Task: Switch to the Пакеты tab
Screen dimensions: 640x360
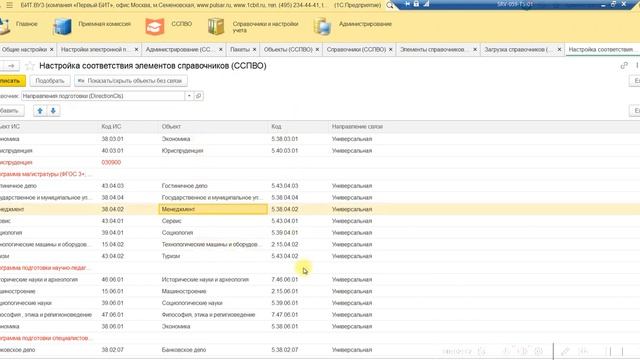Action: click(x=240, y=49)
